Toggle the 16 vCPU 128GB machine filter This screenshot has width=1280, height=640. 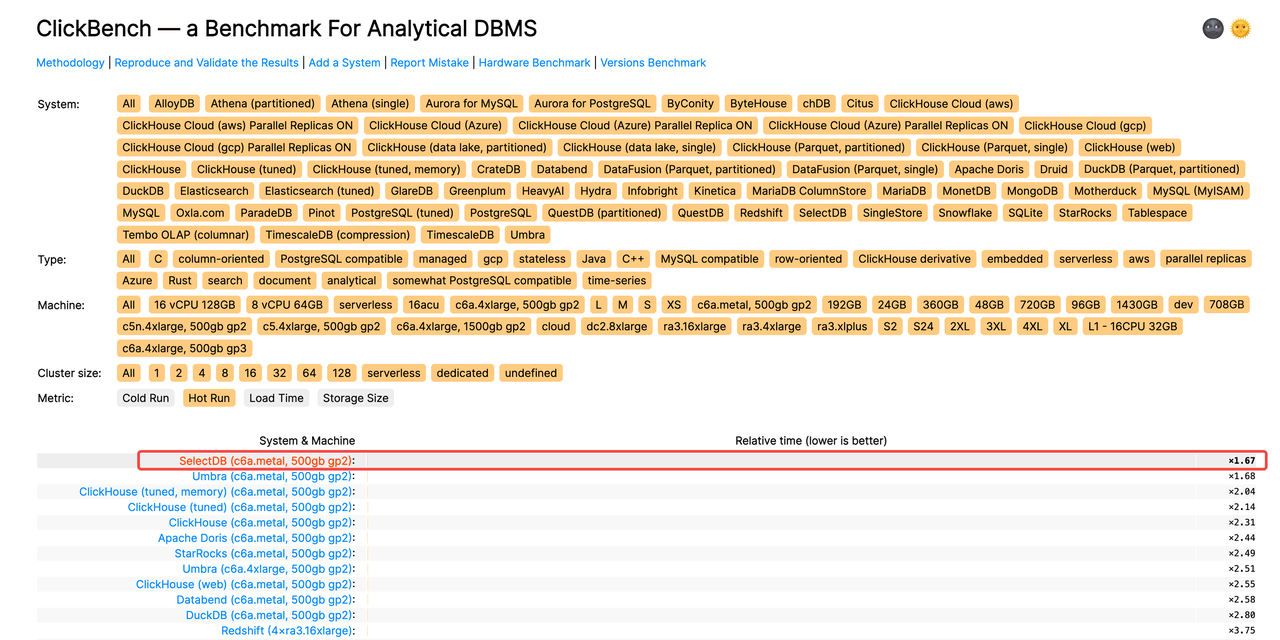(195, 306)
